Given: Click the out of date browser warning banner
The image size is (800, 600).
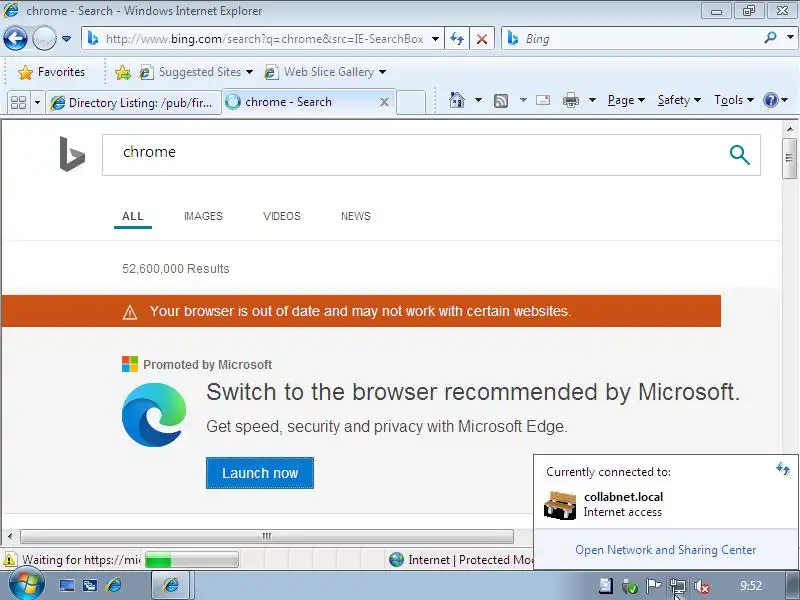Looking at the screenshot, I should [361, 311].
